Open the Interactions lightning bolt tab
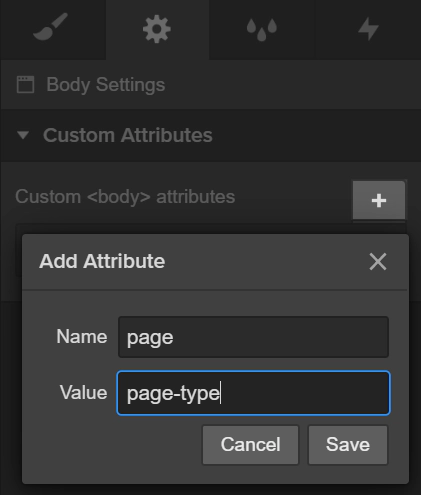421x495 pixels. pos(368,29)
